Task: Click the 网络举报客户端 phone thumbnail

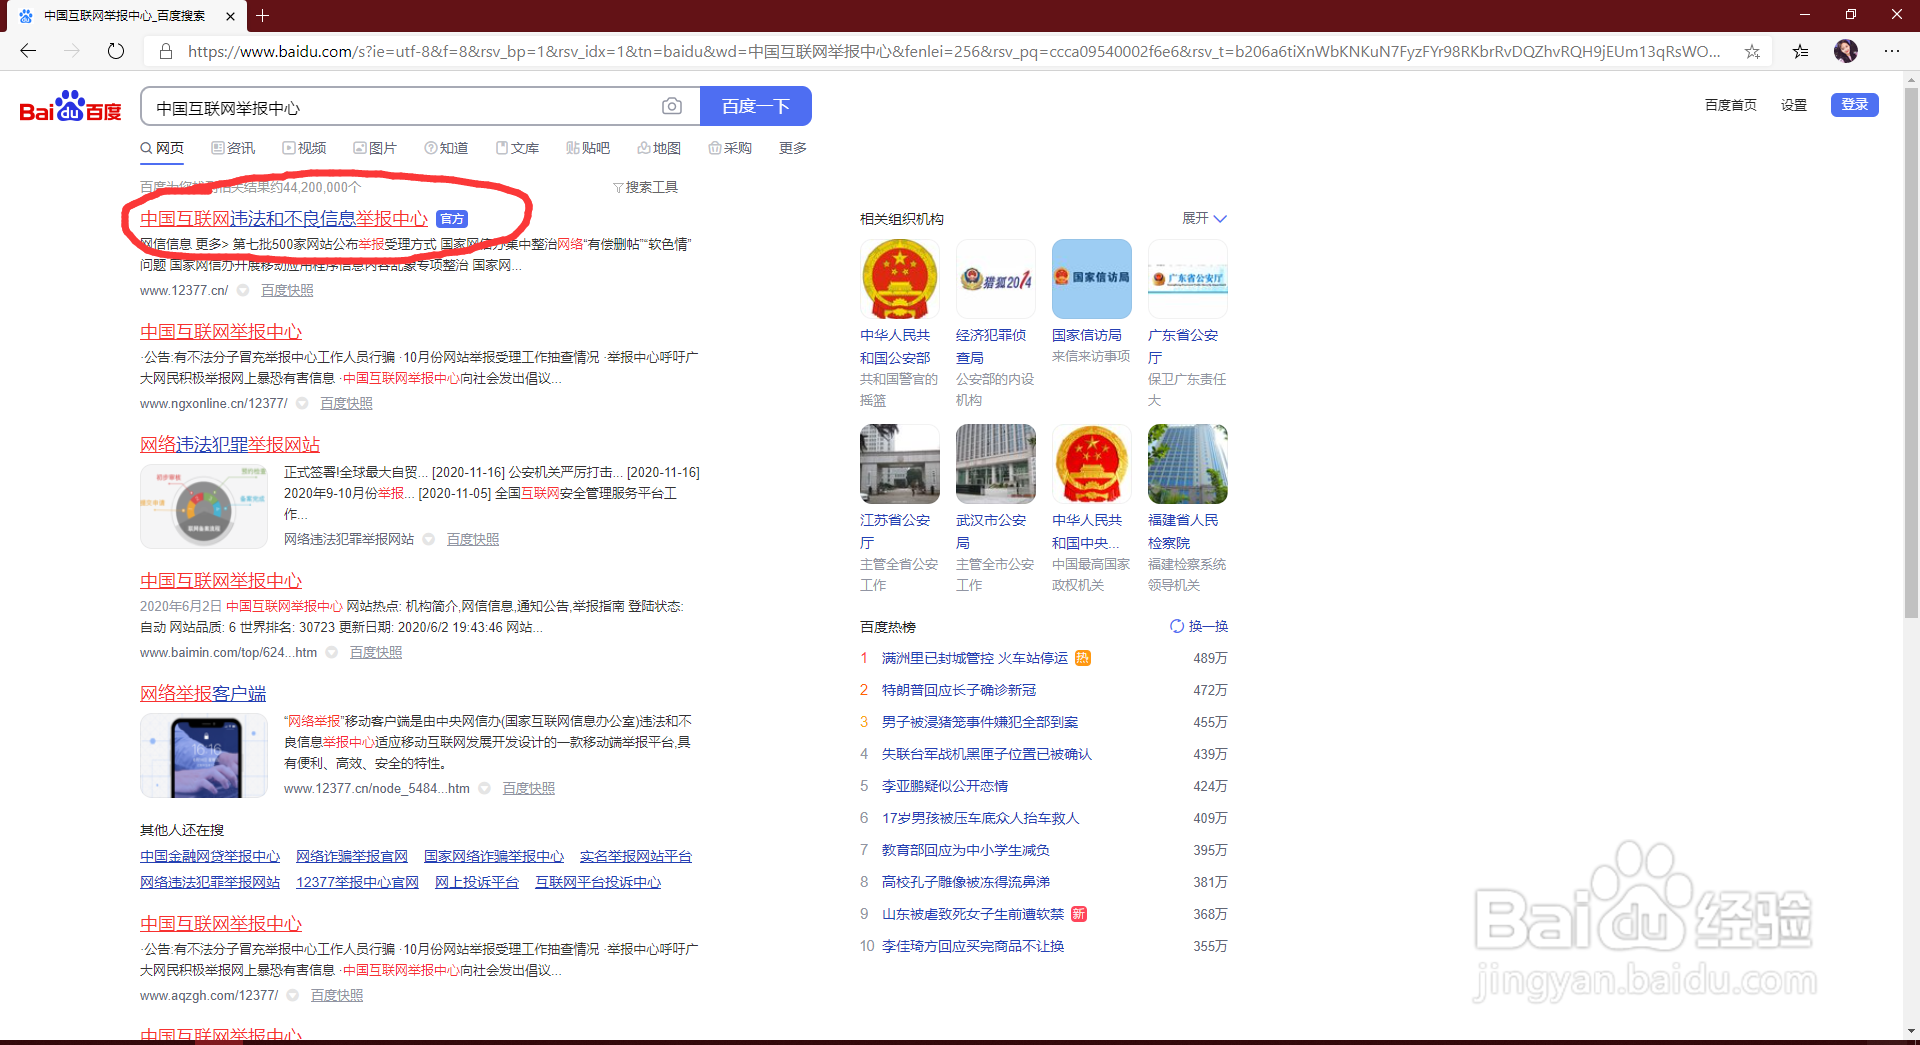Action: [204, 756]
